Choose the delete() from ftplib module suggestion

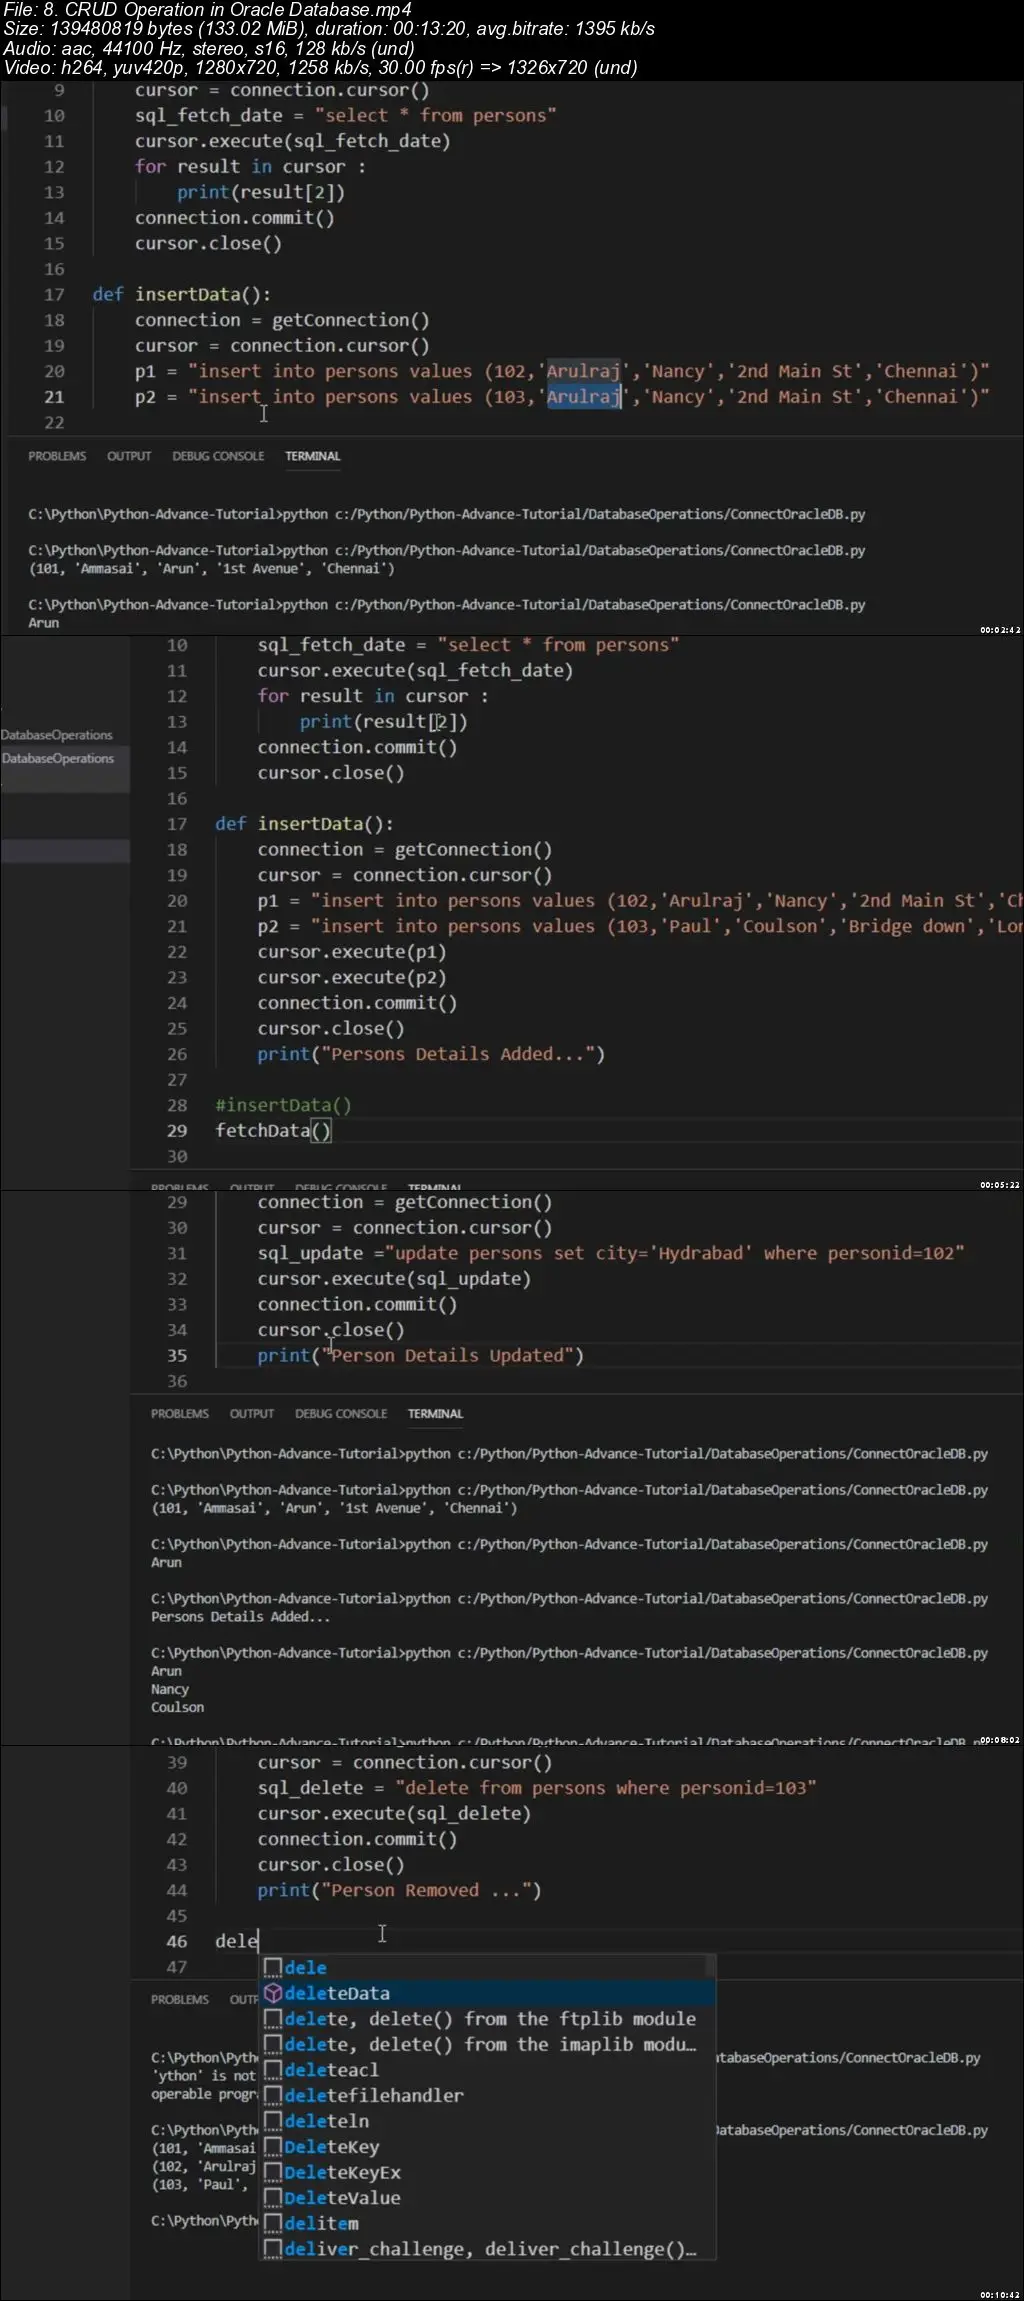(x=489, y=2019)
